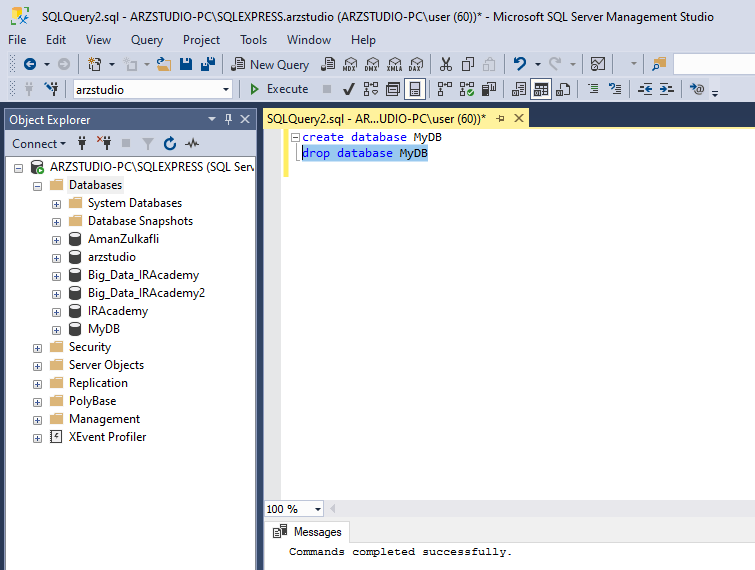The image size is (755, 570).
Task: Select the Big_Data_IRAcademy2 database
Action: tap(146, 293)
